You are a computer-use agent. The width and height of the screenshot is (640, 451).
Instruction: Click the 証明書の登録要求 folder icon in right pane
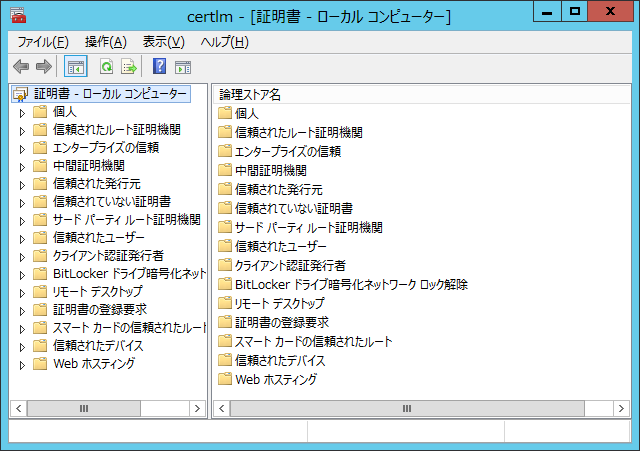pyautogui.click(x=225, y=322)
